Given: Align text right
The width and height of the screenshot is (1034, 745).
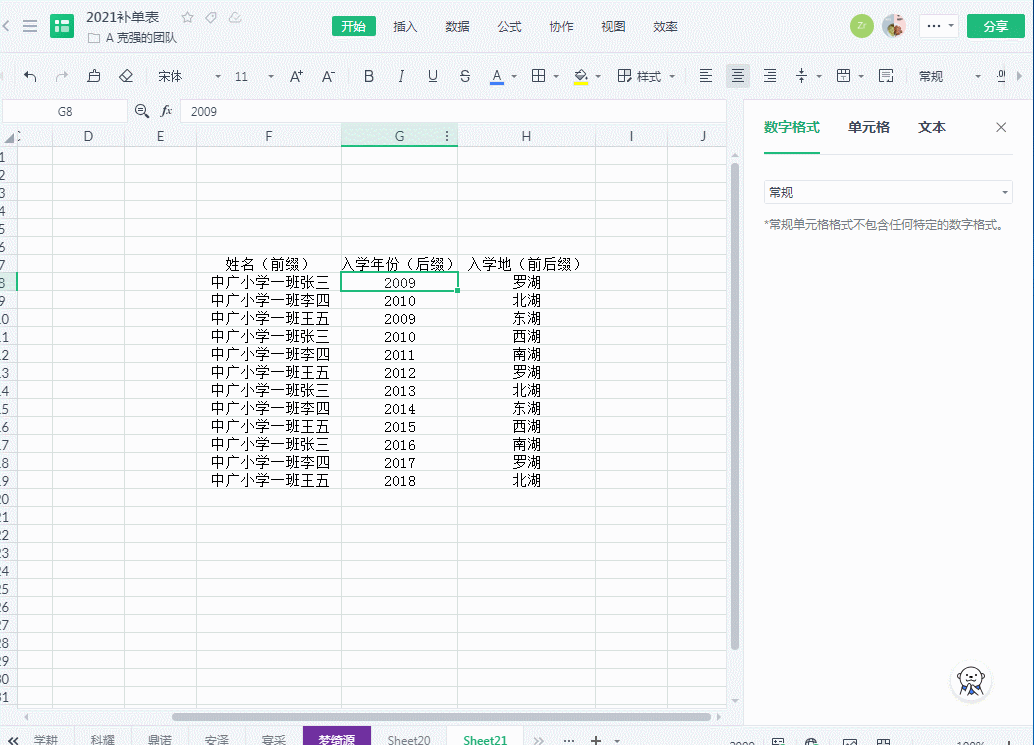Looking at the screenshot, I should (770, 76).
